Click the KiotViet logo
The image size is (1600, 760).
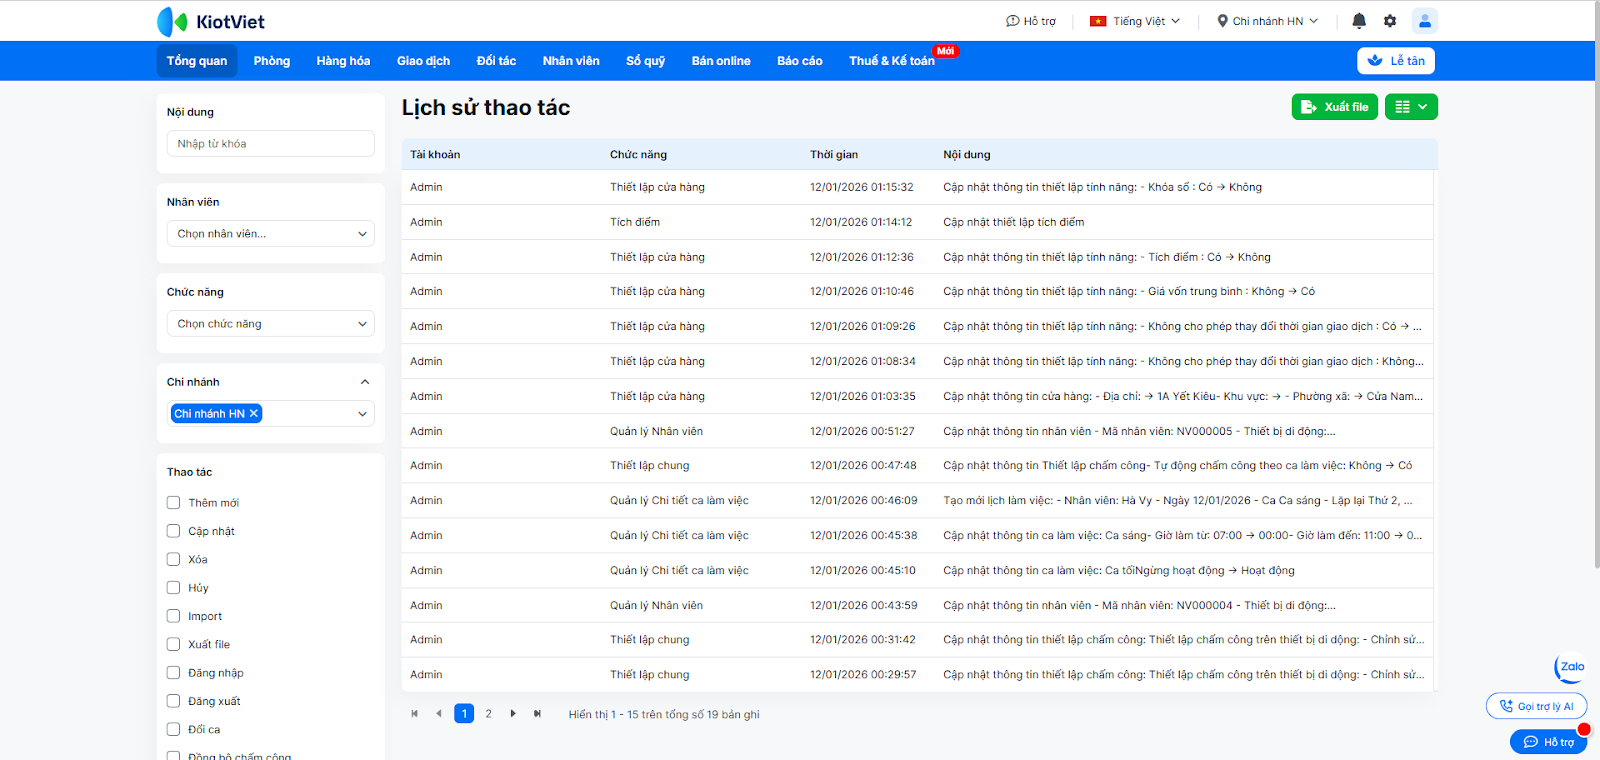coord(211,21)
